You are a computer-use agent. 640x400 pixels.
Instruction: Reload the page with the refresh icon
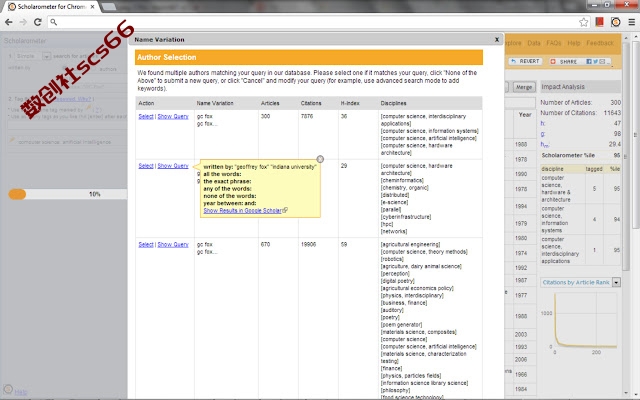point(38,22)
